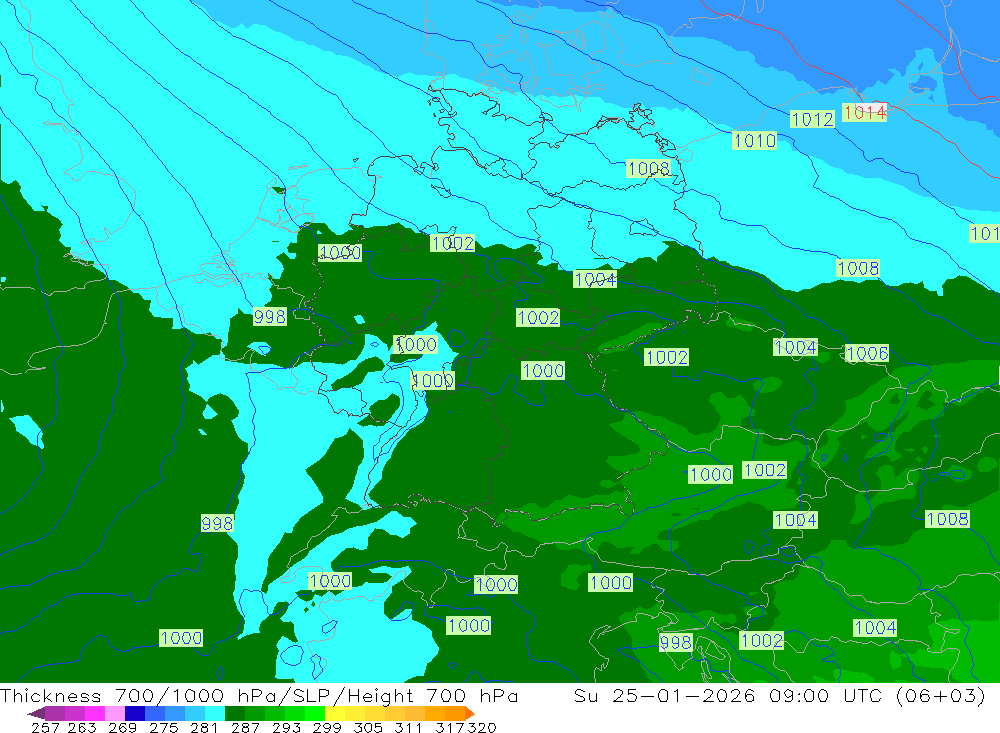This screenshot has height=733, width=1000.
Task: Click the legend value 311
Action: point(408,727)
